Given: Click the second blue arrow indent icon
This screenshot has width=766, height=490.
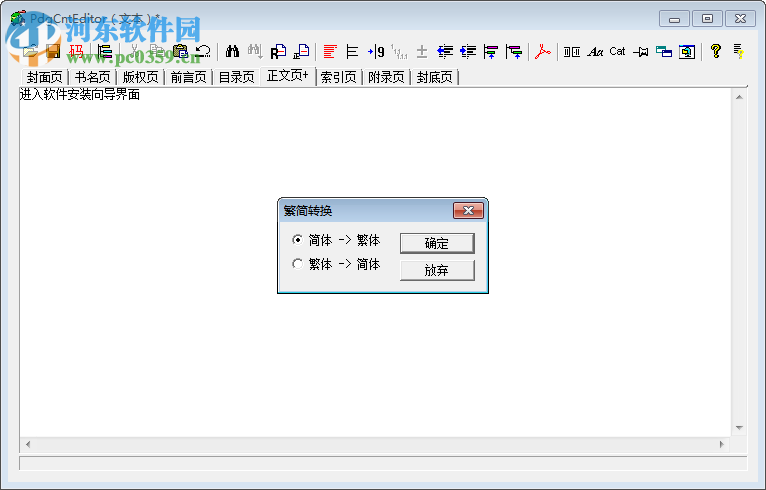Looking at the screenshot, I should pyautogui.click(x=468, y=51).
